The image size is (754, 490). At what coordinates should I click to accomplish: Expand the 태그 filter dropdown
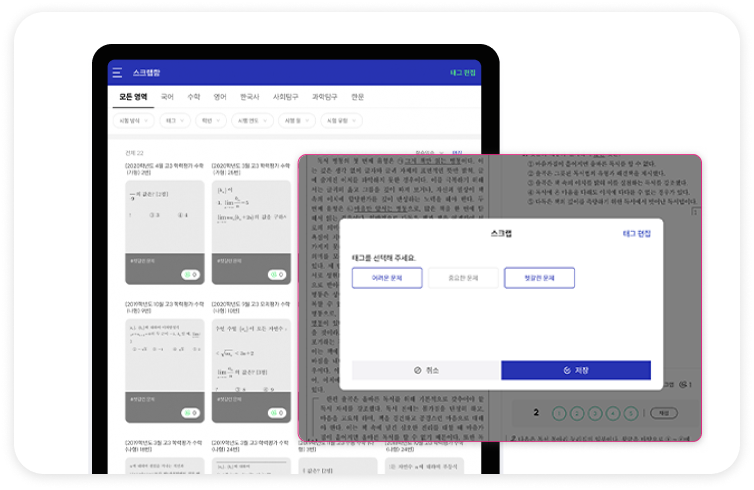[x=173, y=120]
